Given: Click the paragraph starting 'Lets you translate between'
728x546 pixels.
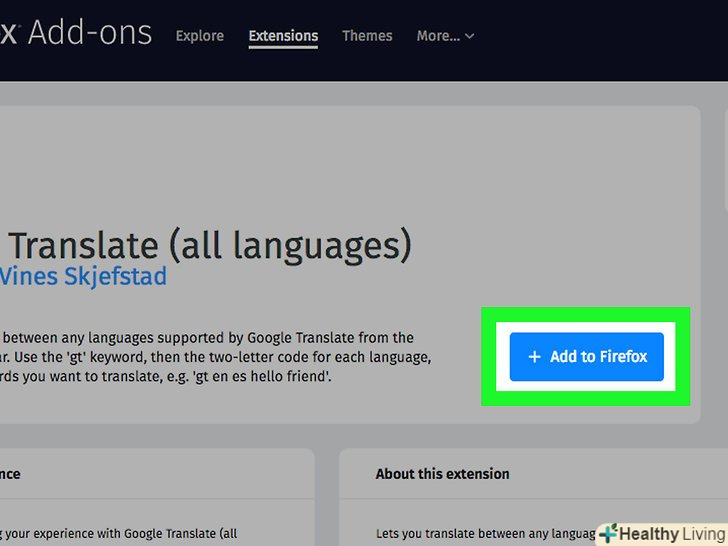Looking at the screenshot, I should pyautogui.click(x=486, y=534).
